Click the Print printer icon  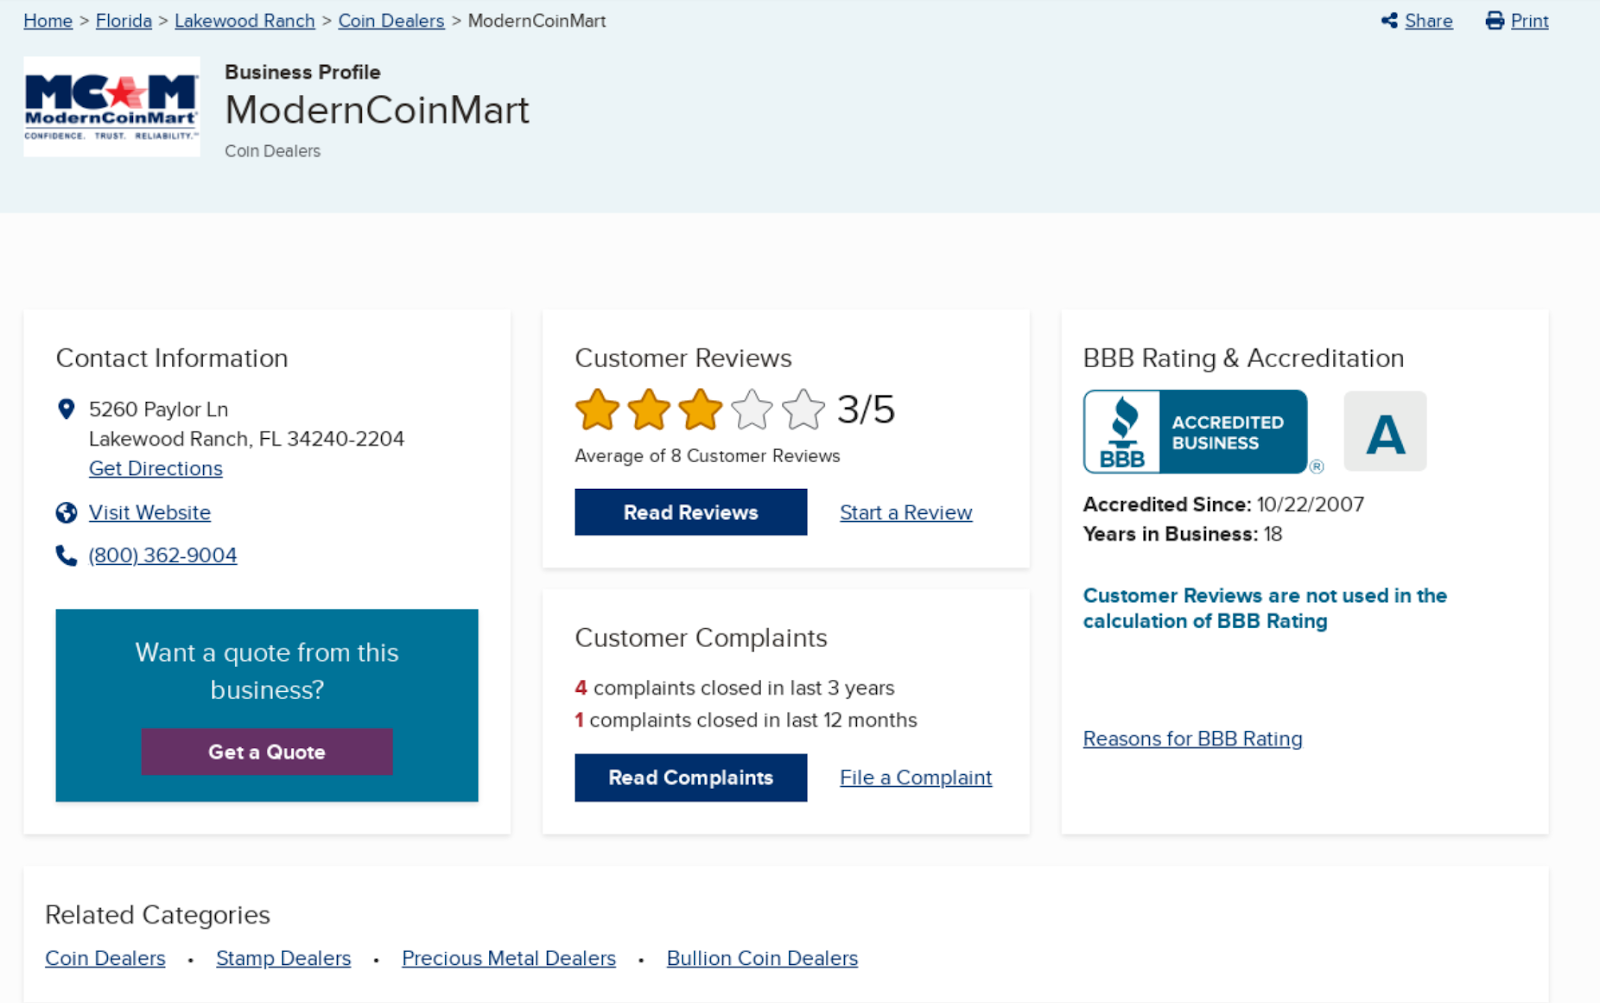point(1494,21)
